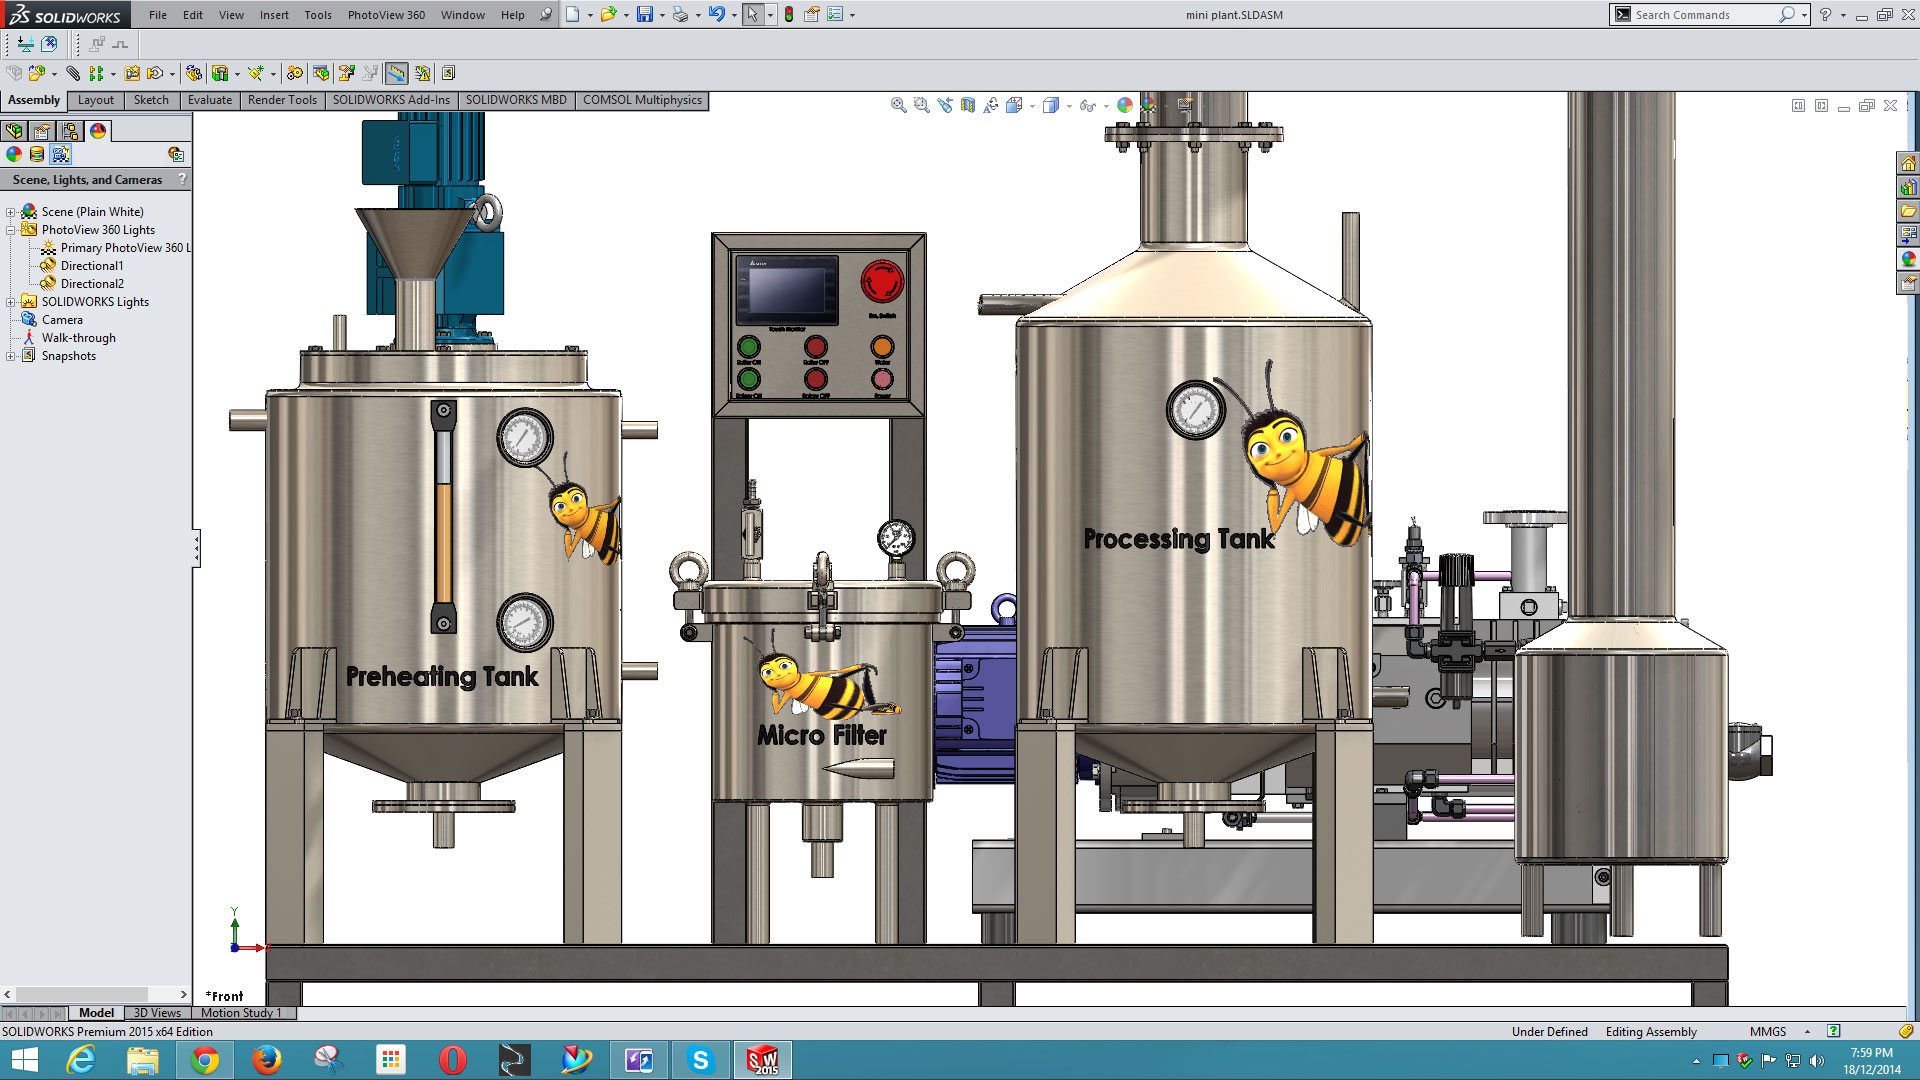1920x1080 pixels.
Task: Click the Rebuild traffic light icon
Action: [789, 15]
